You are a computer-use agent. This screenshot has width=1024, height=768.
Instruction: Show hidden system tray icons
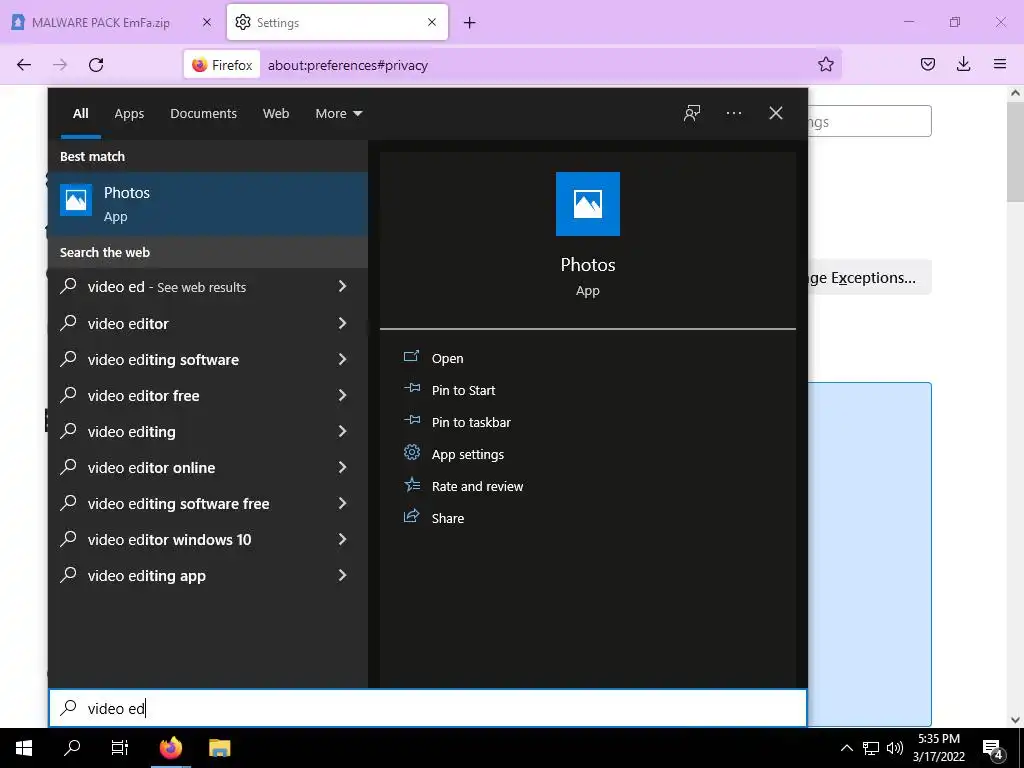coord(846,748)
